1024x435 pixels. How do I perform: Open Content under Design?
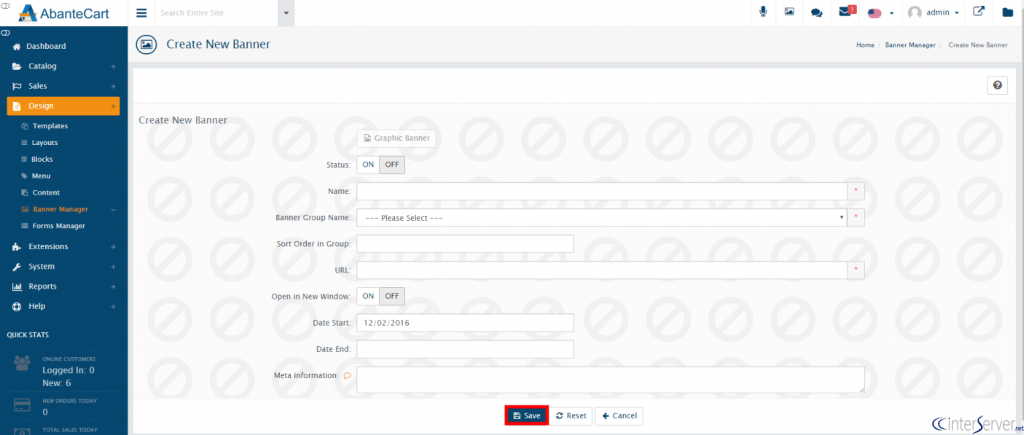point(46,193)
